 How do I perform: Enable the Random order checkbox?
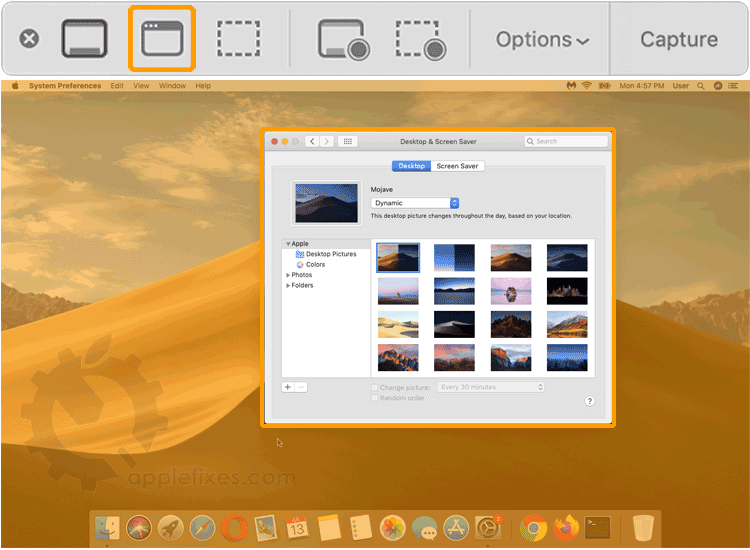coord(375,398)
